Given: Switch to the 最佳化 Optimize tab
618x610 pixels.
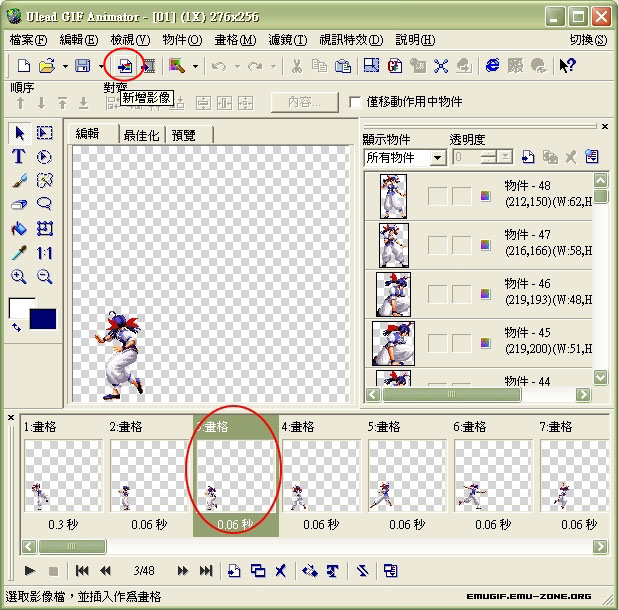Looking at the screenshot, I should (141, 135).
